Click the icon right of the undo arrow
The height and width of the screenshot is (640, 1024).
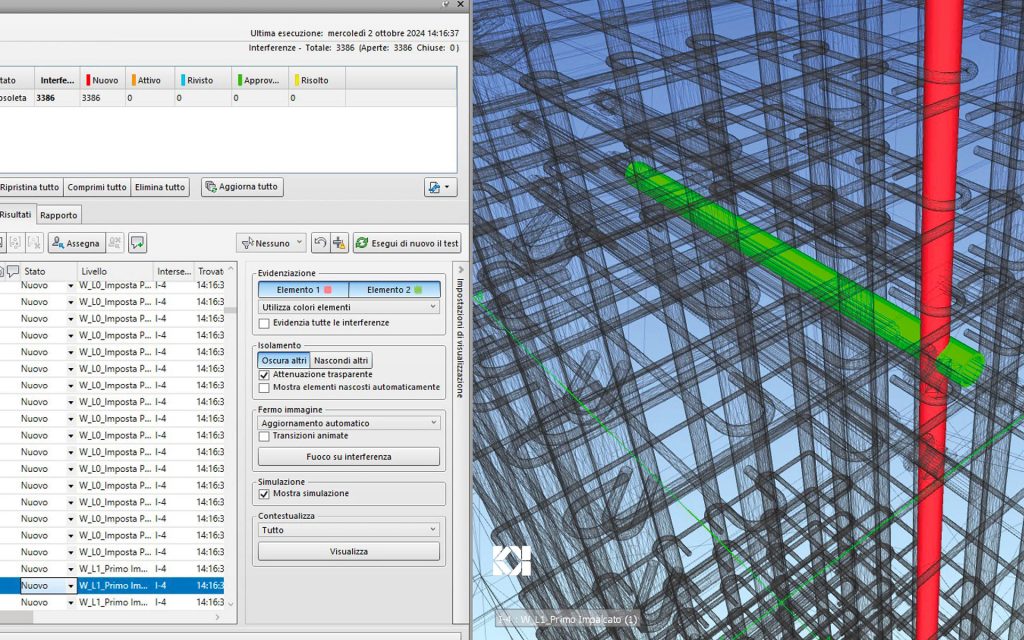coord(338,242)
